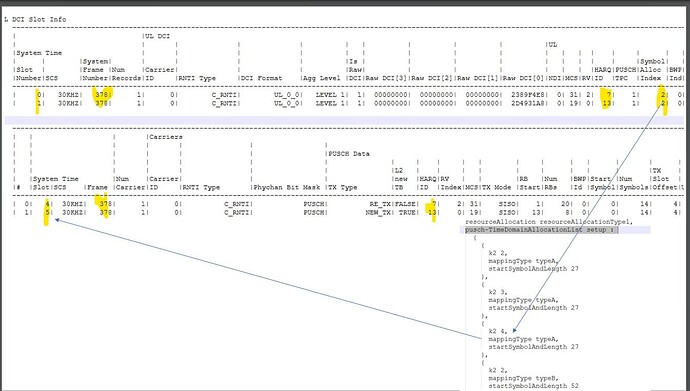Viewport: 690px width, 391px height.
Task: Click 'resourceAllocation resourceAllocationType1' line
Action: pos(549,222)
